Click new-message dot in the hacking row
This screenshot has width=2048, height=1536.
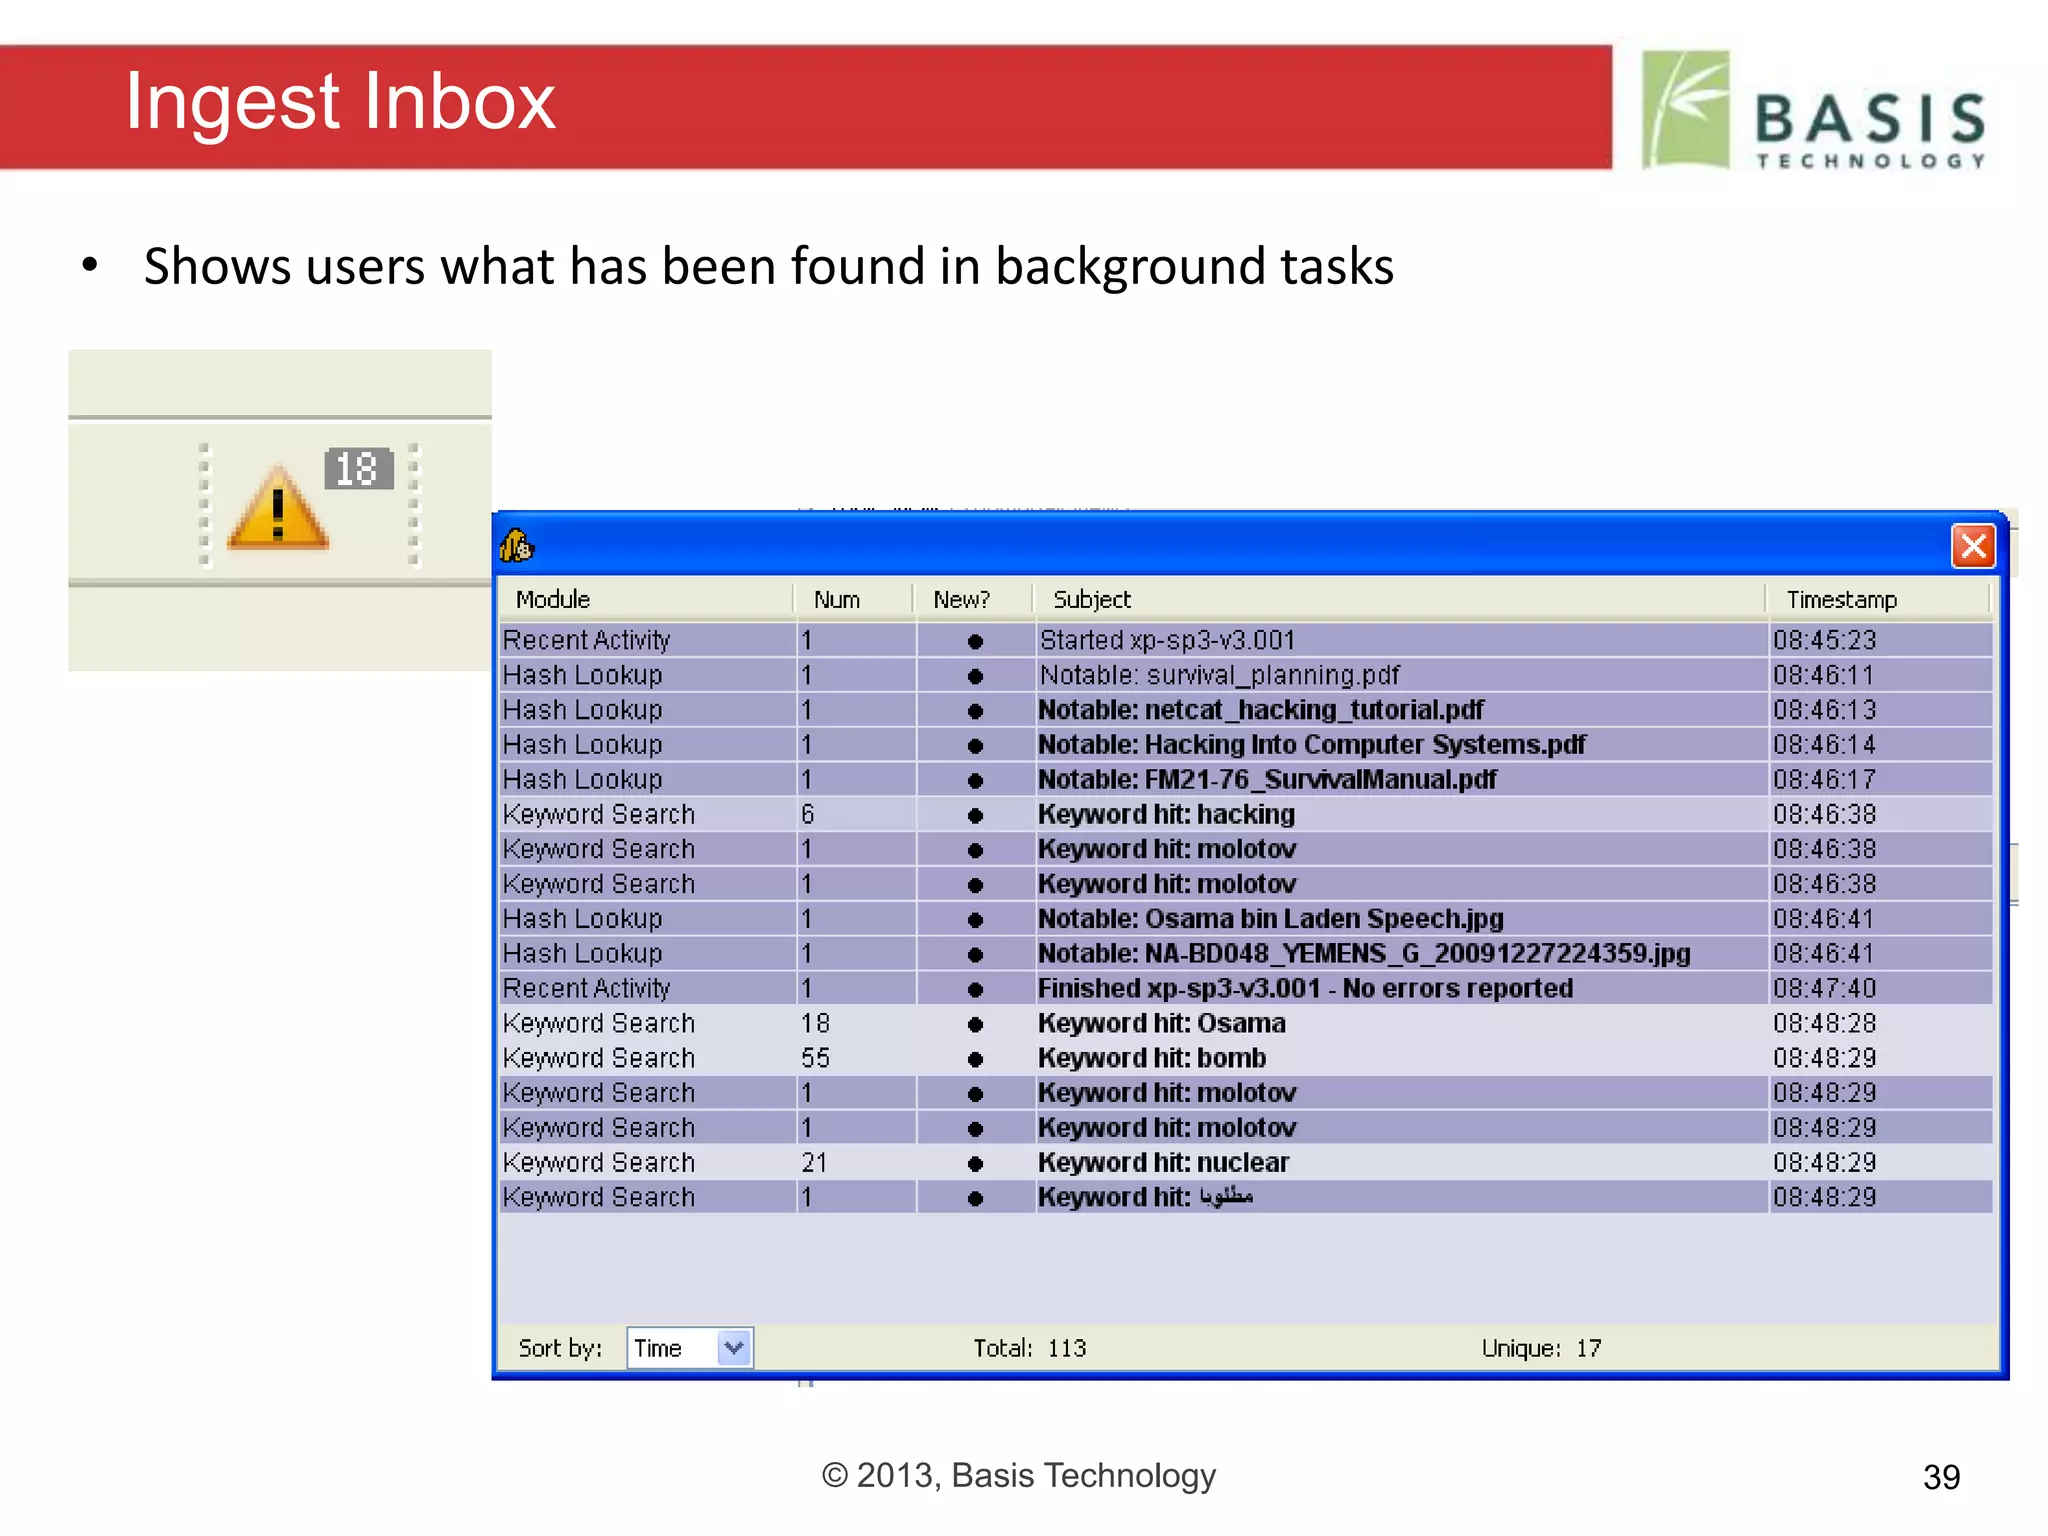[976, 815]
